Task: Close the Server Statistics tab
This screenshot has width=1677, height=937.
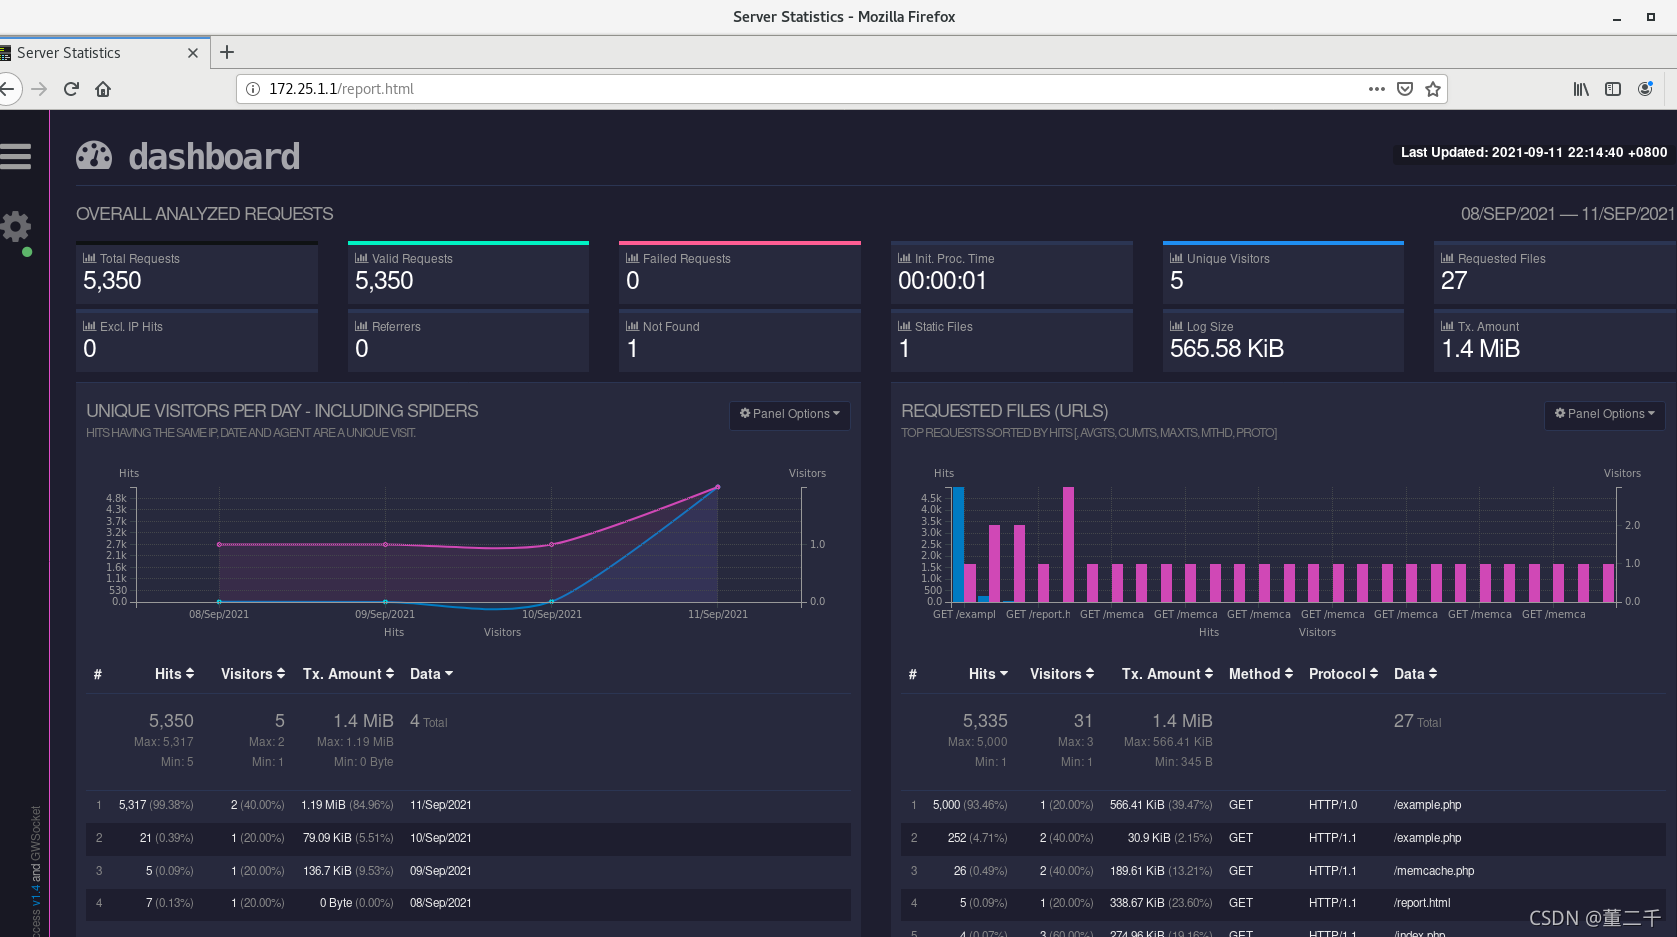Action: click(193, 53)
